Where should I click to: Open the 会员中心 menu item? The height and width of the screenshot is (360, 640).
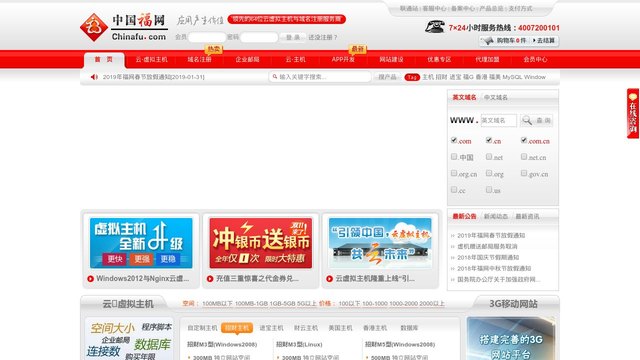click(x=535, y=60)
